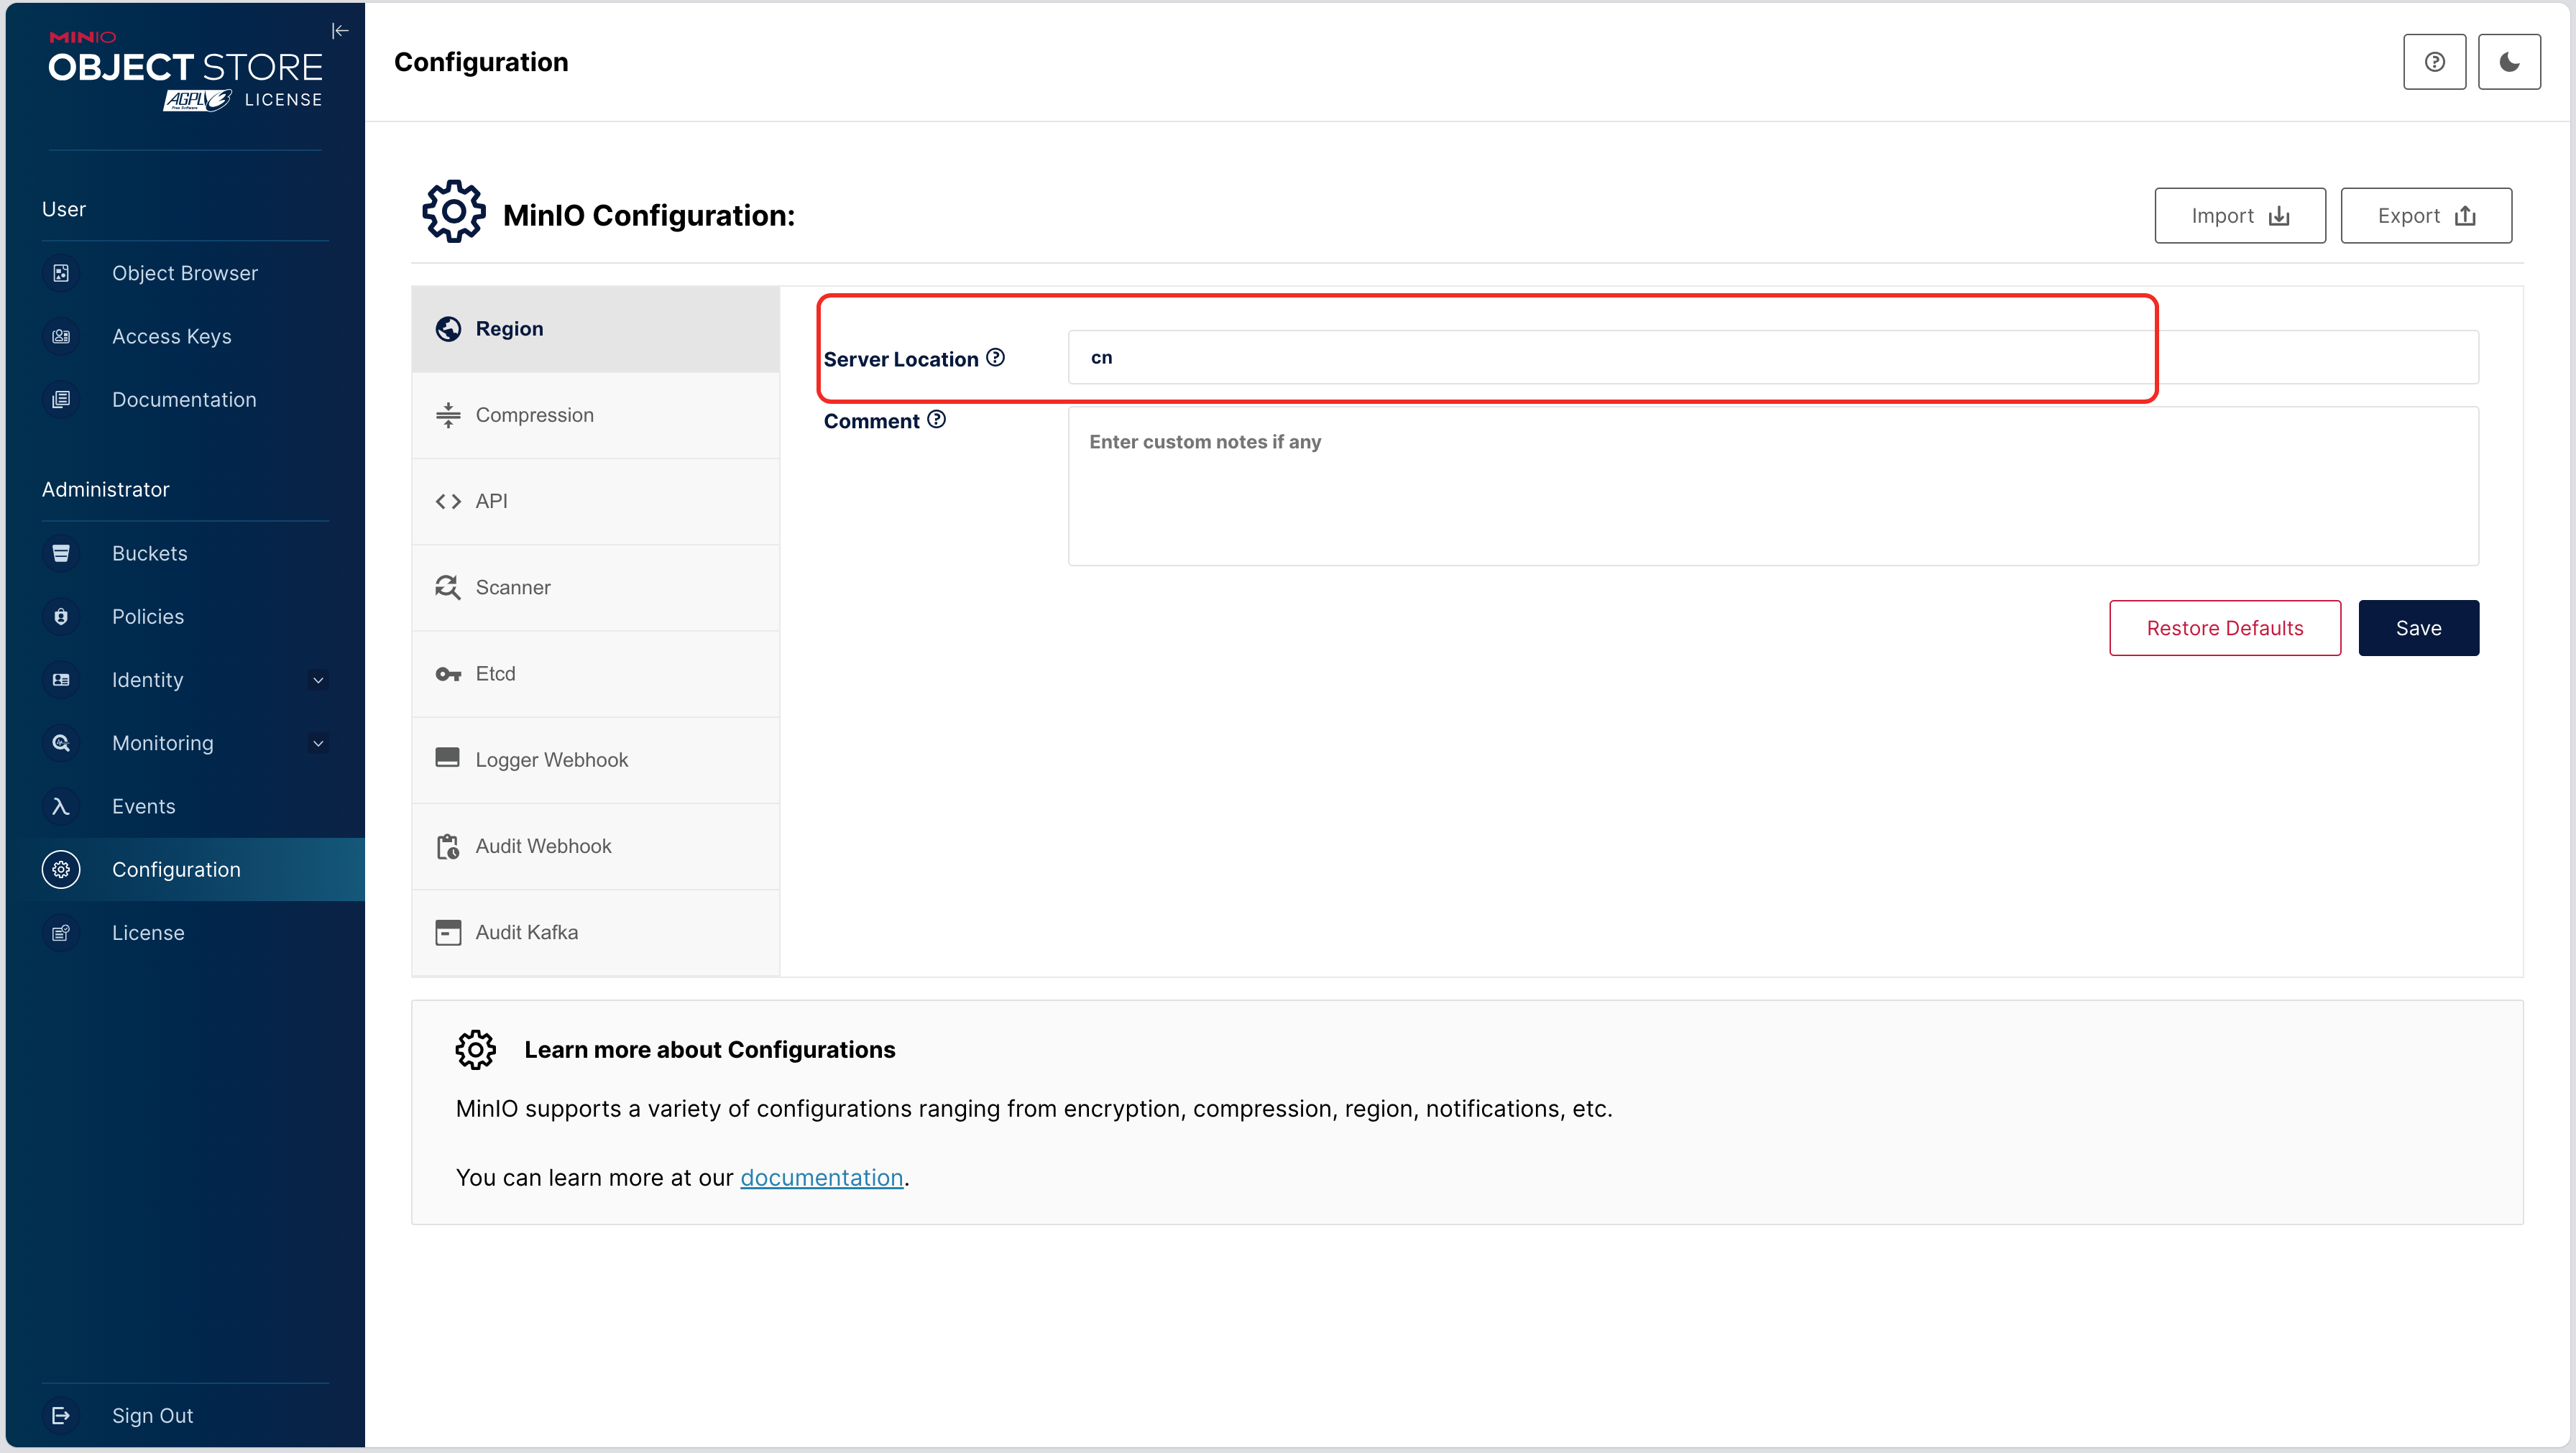Expand the Identity submenu chevron
The image size is (2576, 1453).
[x=318, y=680]
